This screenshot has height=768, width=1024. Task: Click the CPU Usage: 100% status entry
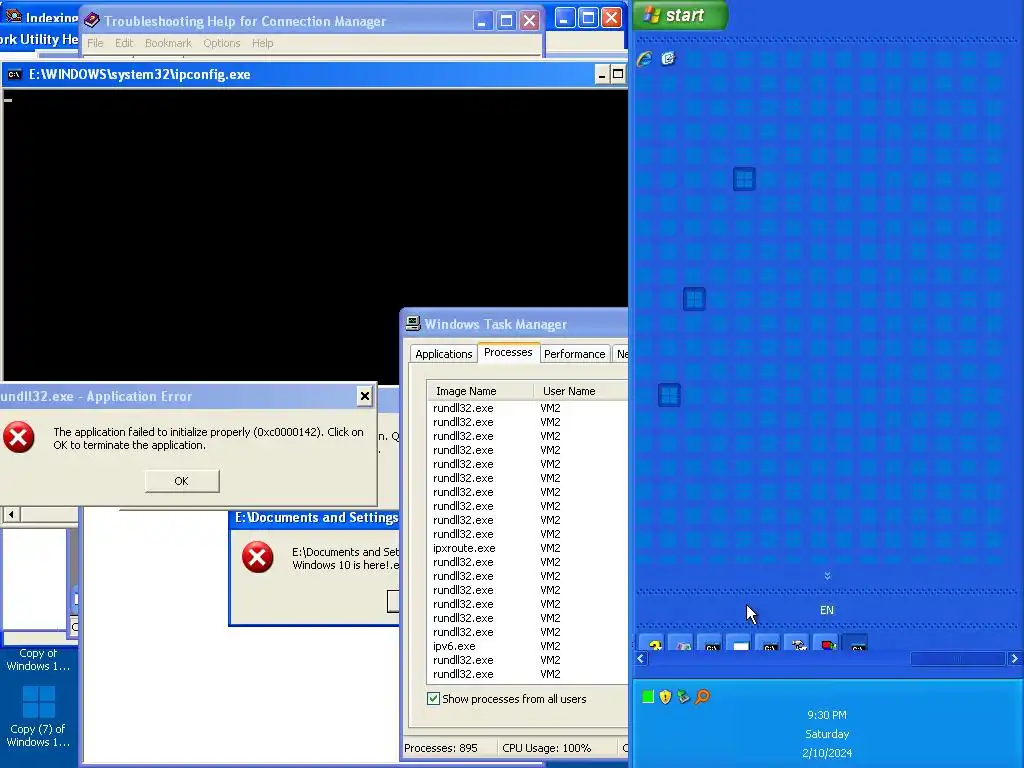(x=547, y=748)
